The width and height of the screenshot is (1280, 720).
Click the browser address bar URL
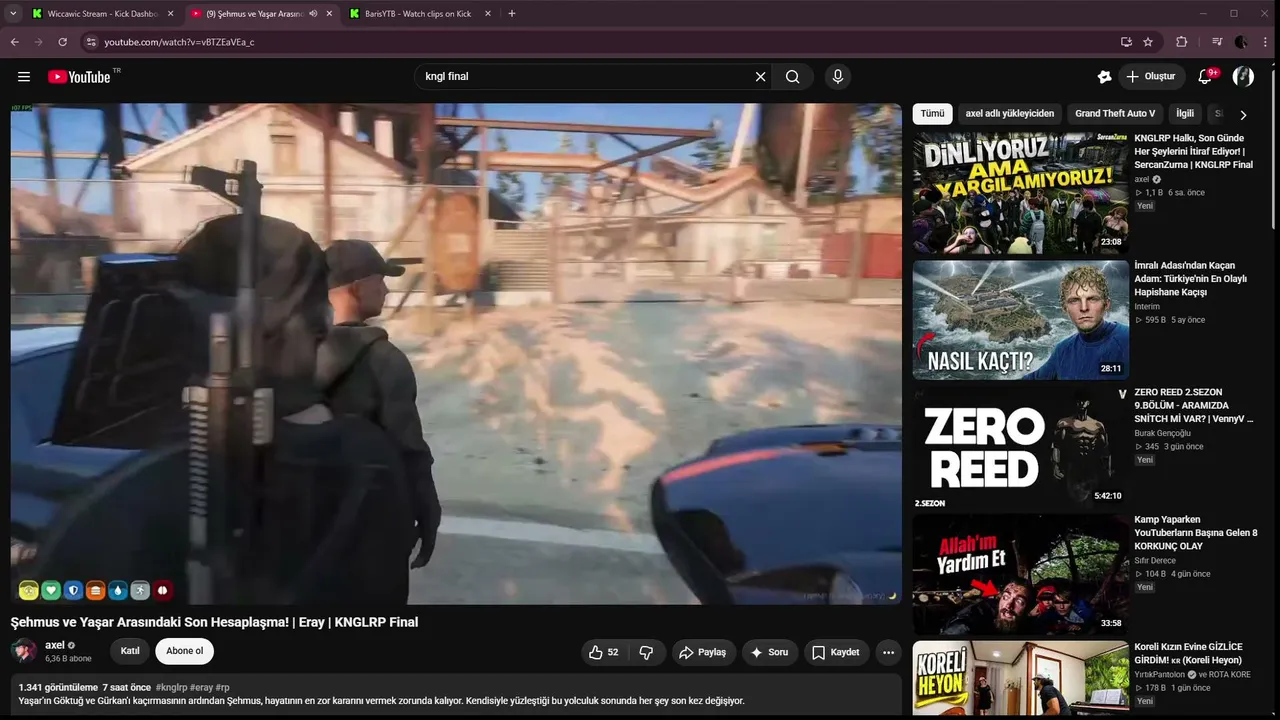[180, 42]
